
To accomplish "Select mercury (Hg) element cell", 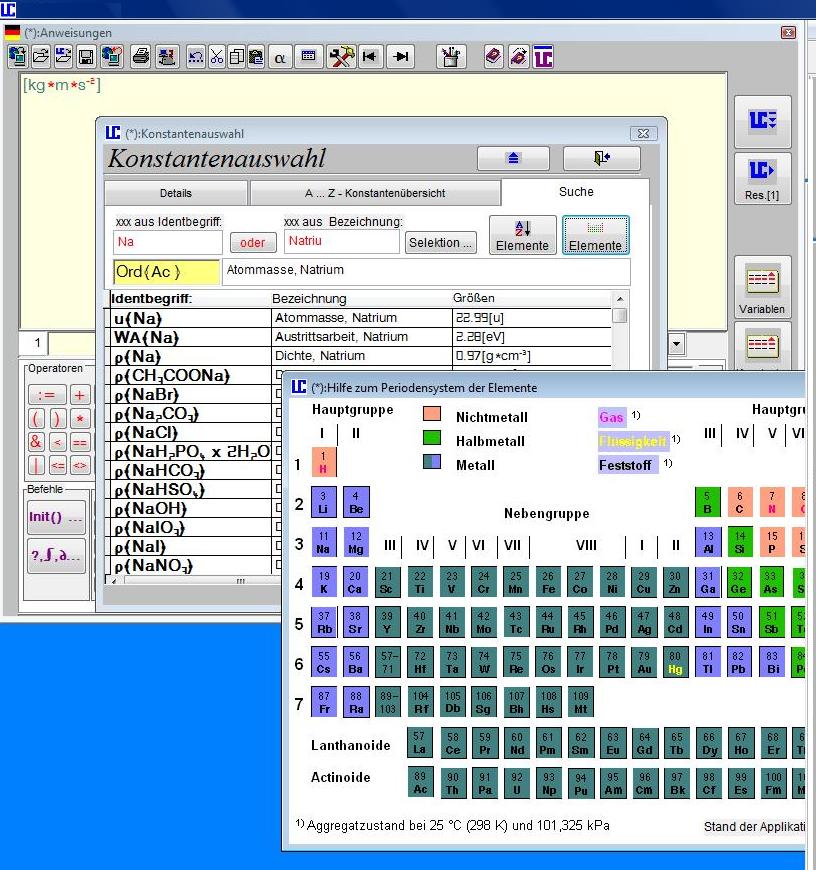I will click(675, 662).
